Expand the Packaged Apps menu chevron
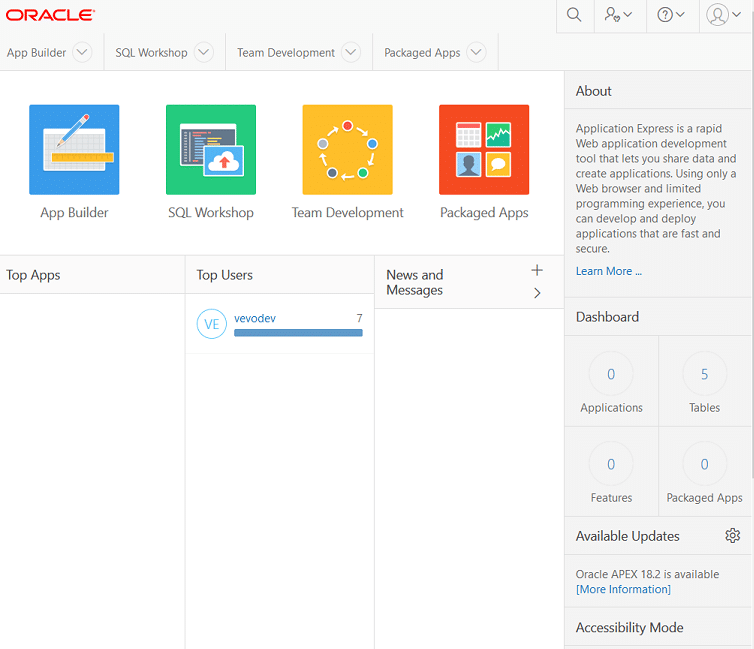Viewport: 754px width, 649px height. click(477, 52)
